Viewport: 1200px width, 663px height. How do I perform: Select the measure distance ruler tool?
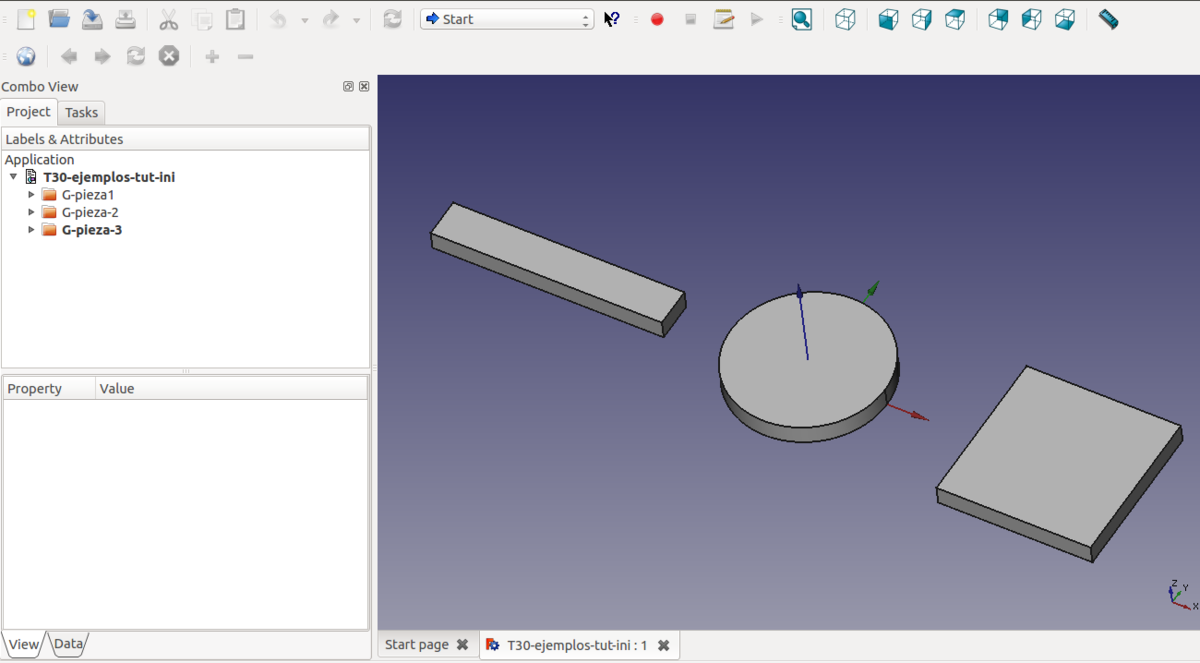[1108, 19]
